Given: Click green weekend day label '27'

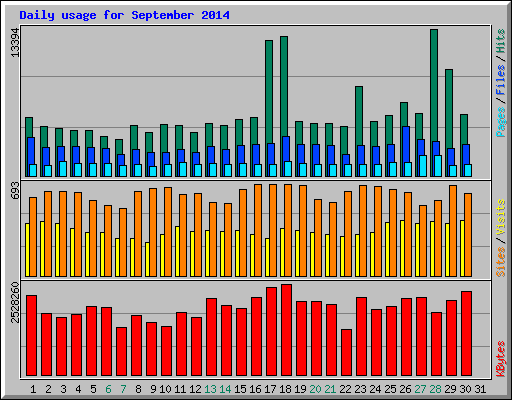Looking at the screenshot, I should [420, 389].
